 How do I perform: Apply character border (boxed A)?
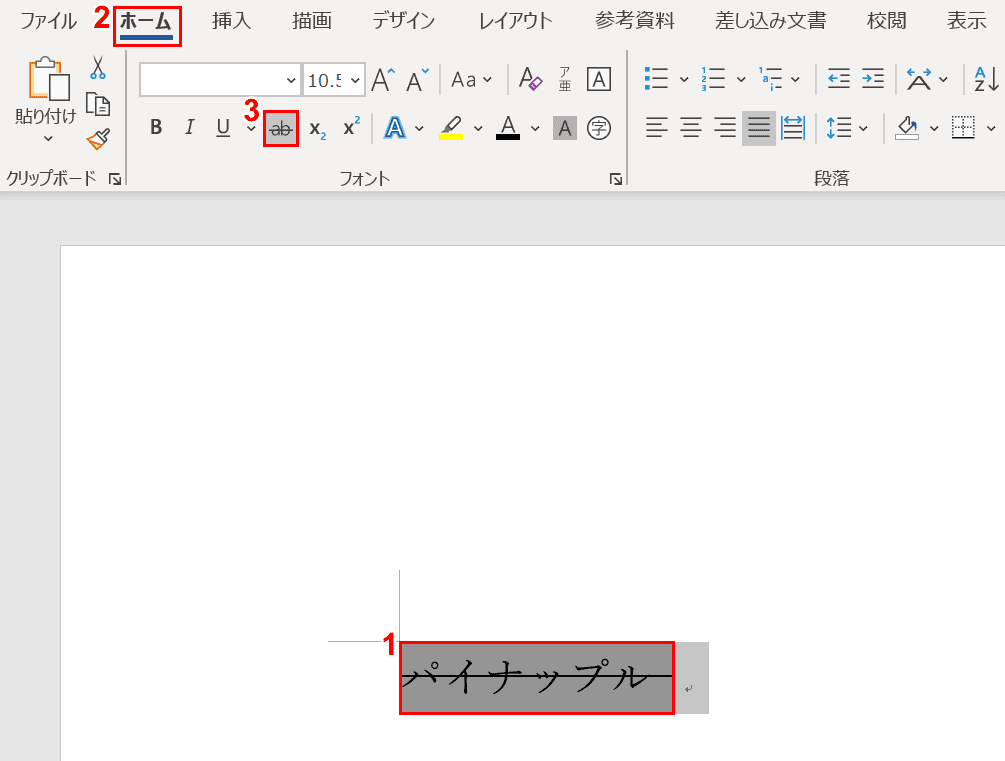[x=599, y=79]
